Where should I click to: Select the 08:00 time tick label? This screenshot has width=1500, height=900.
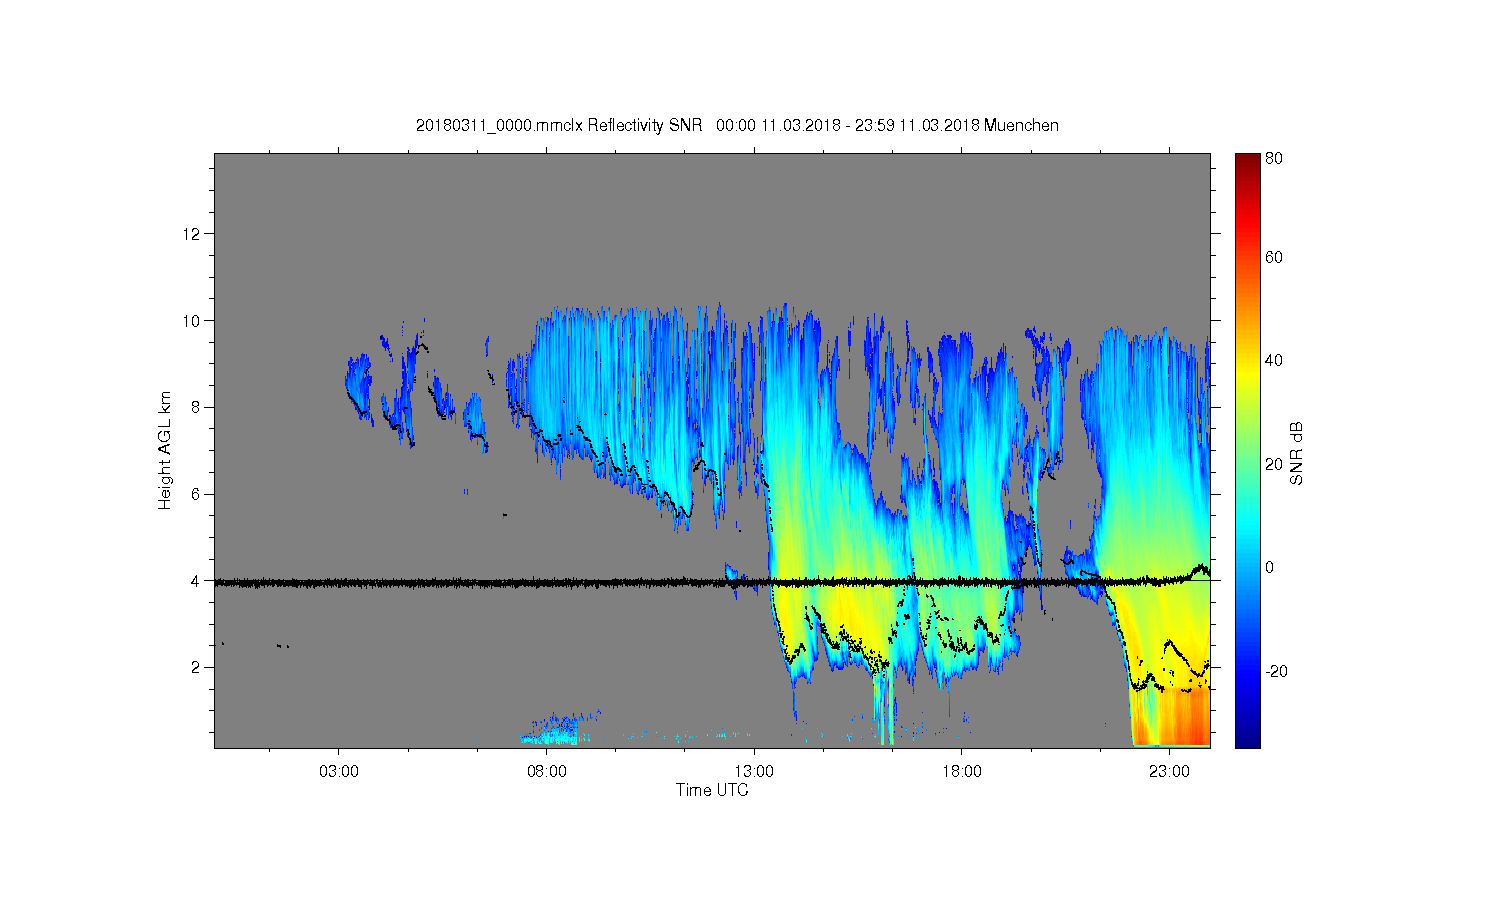click(x=547, y=772)
